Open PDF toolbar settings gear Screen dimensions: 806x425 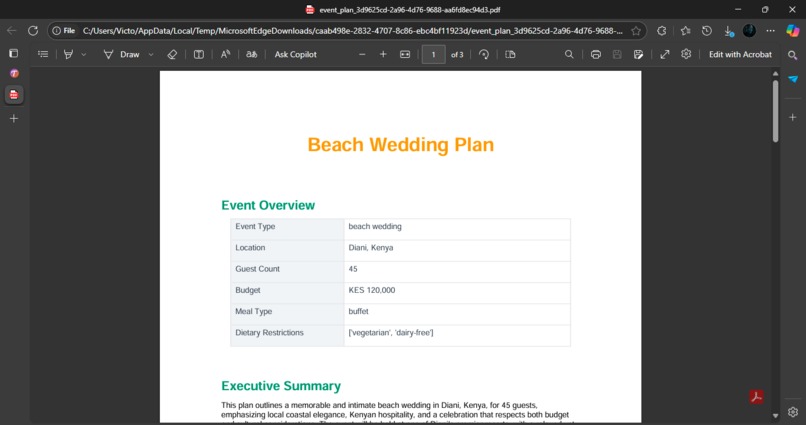coord(686,54)
